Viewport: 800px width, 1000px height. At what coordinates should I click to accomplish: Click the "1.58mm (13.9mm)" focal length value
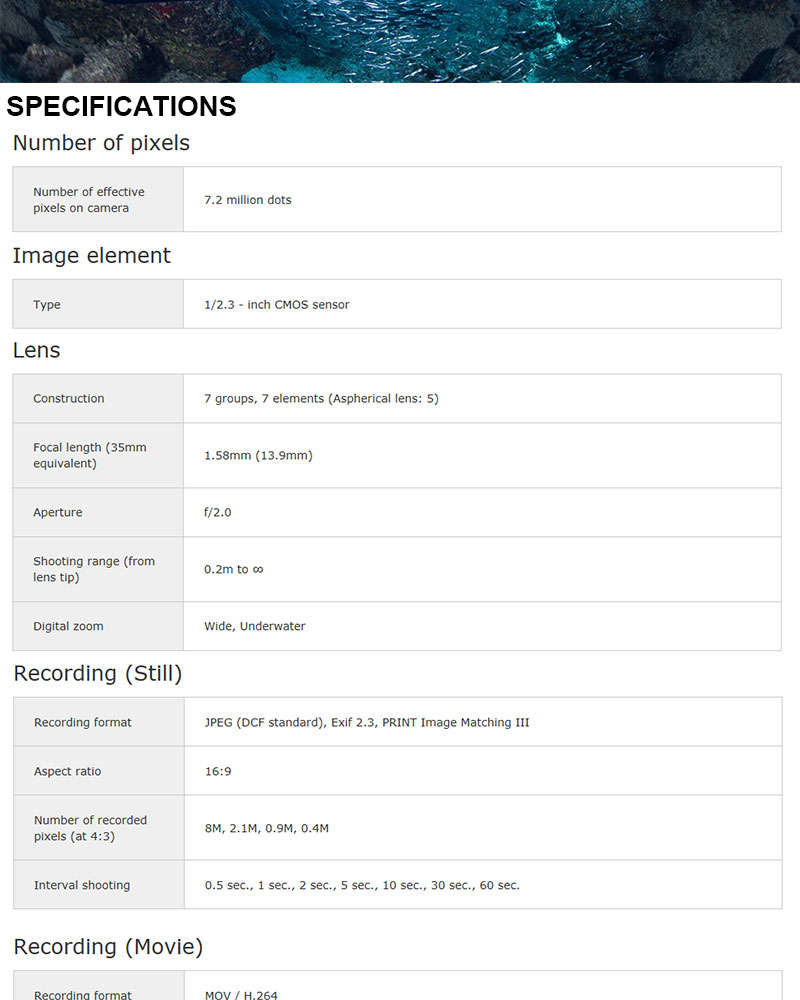[x=258, y=456]
